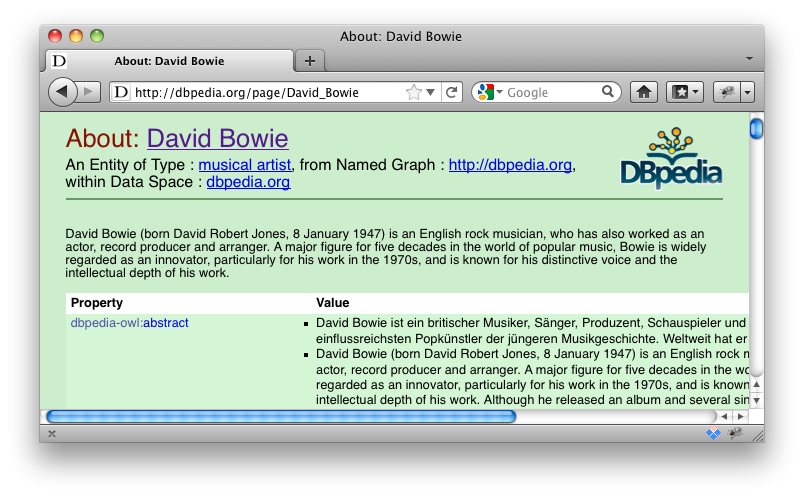
Task: Open the Bookmarks toolbar menu button
Action: [685, 92]
